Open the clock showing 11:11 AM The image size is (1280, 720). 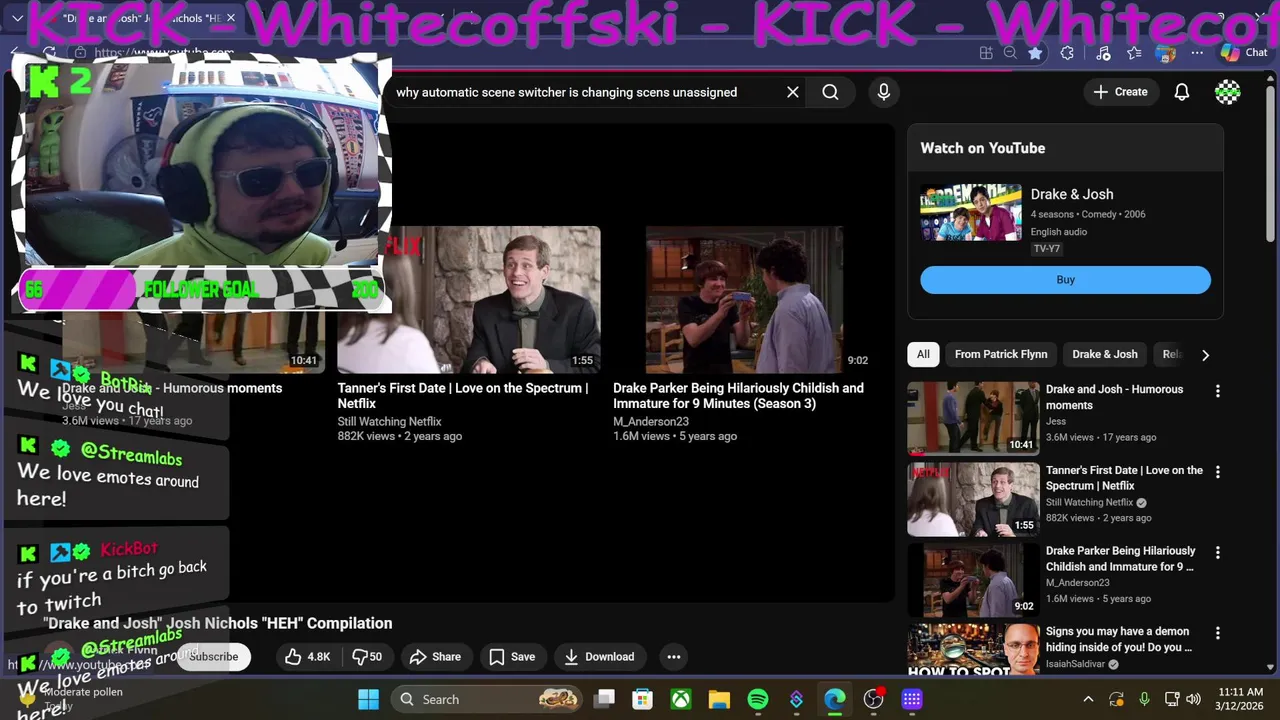coord(1240,699)
